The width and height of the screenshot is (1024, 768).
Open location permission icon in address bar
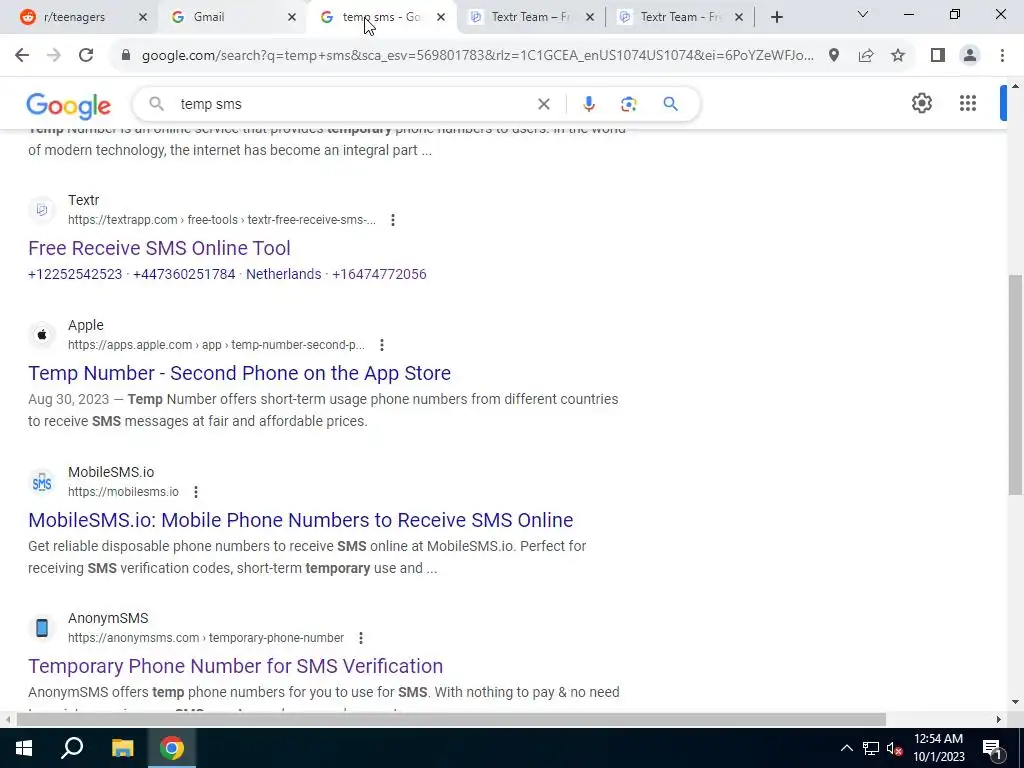tap(834, 56)
